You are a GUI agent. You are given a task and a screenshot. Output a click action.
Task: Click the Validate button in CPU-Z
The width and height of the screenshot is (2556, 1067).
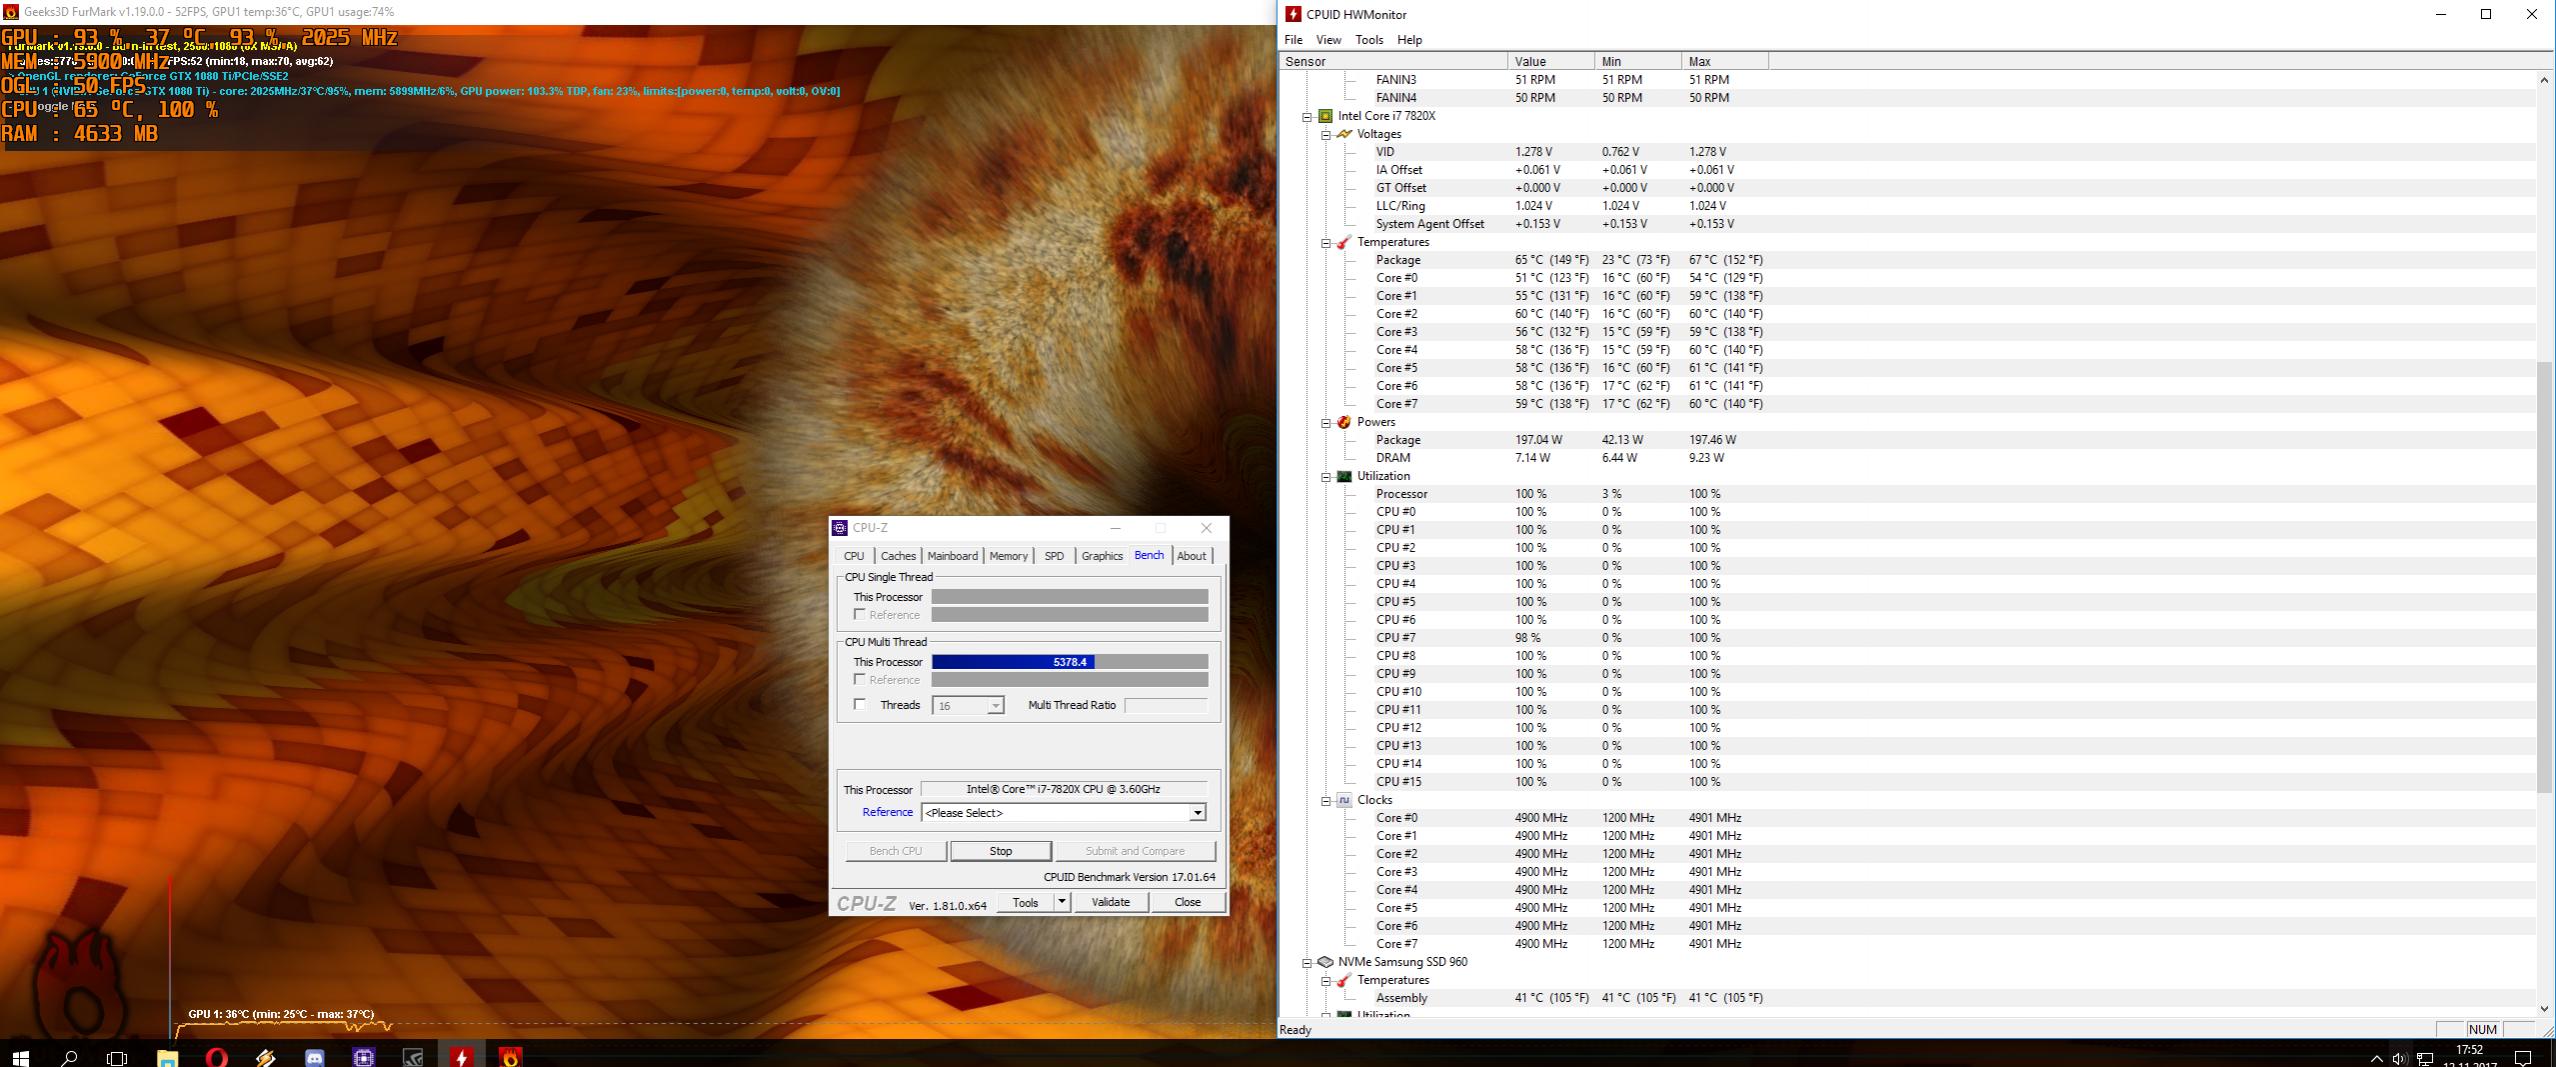pos(1110,902)
